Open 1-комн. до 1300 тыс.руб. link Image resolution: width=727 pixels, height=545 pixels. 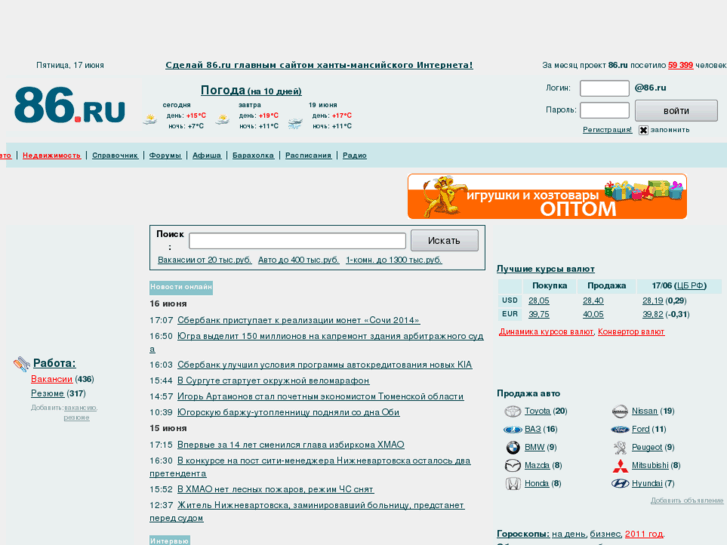point(394,260)
